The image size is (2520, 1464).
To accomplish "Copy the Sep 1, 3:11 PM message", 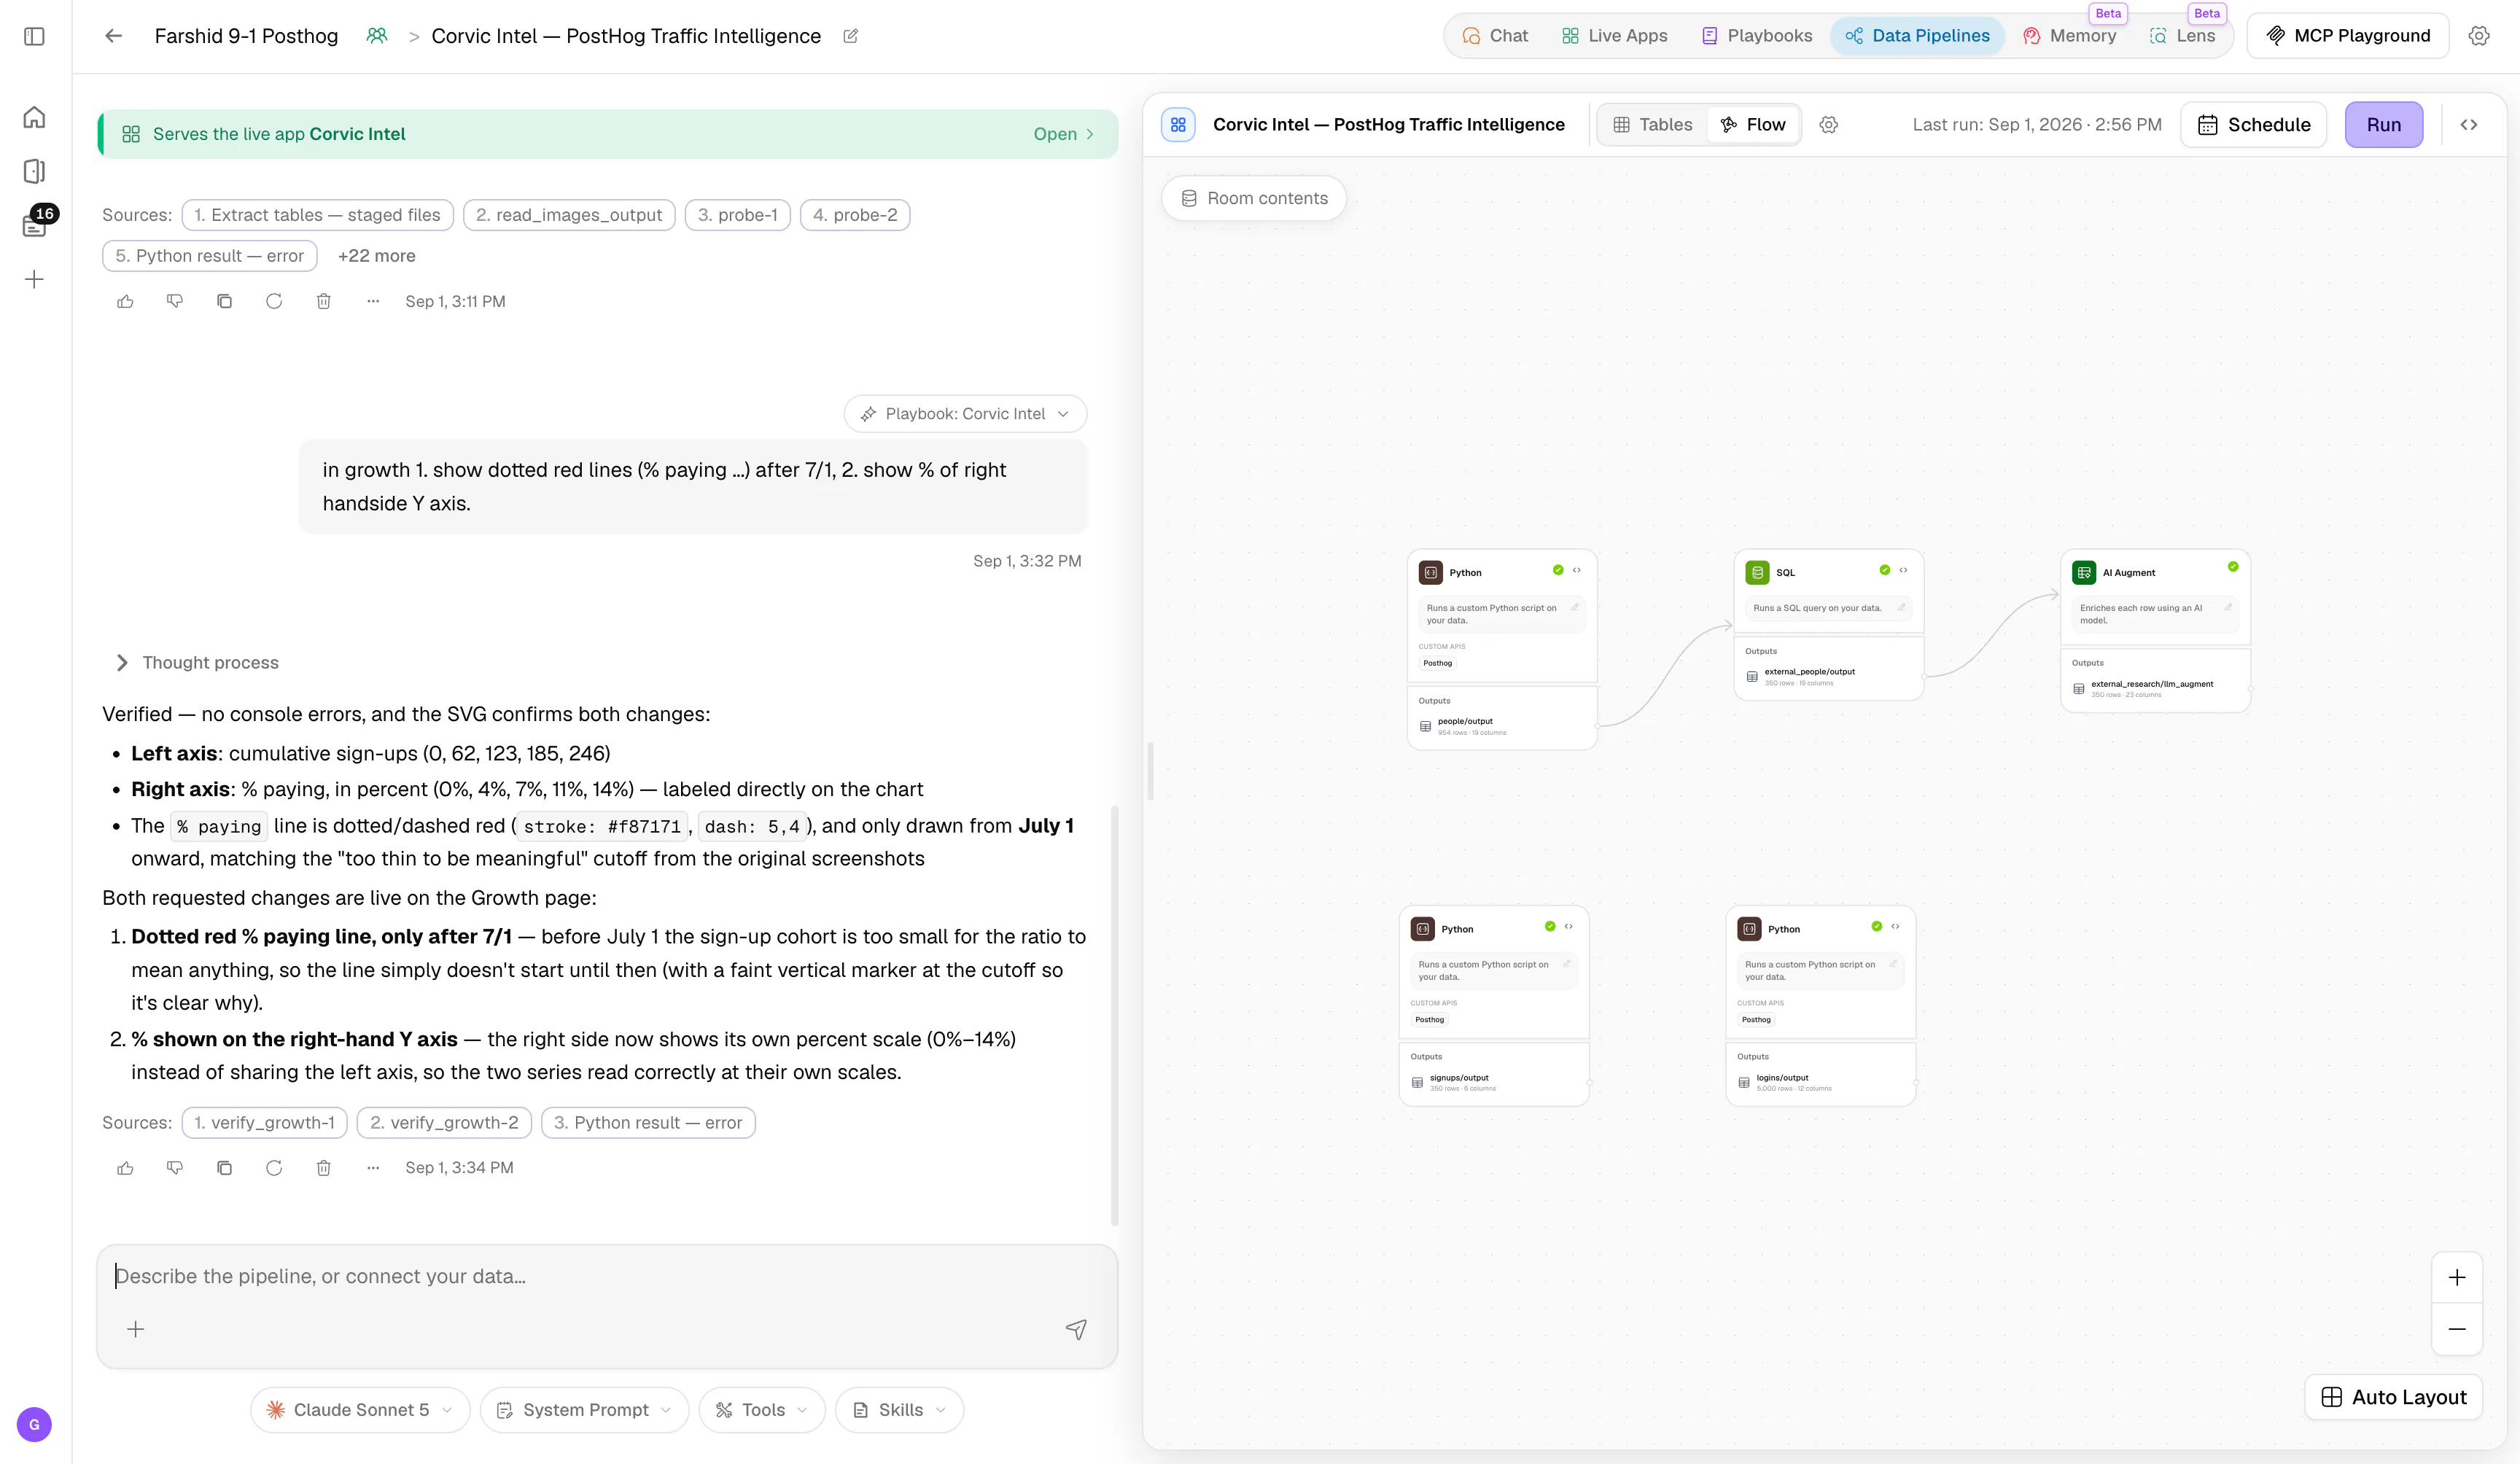I will (224, 301).
